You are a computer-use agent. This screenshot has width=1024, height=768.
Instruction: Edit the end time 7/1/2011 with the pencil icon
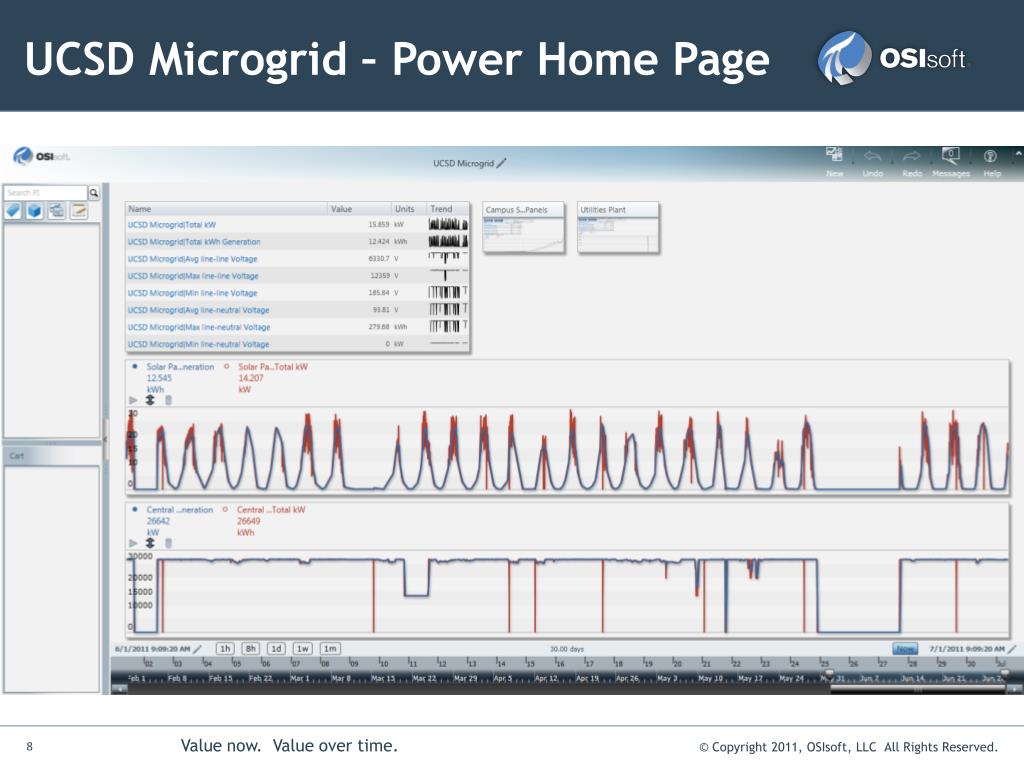pyautogui.click(x=1012, y=649)
